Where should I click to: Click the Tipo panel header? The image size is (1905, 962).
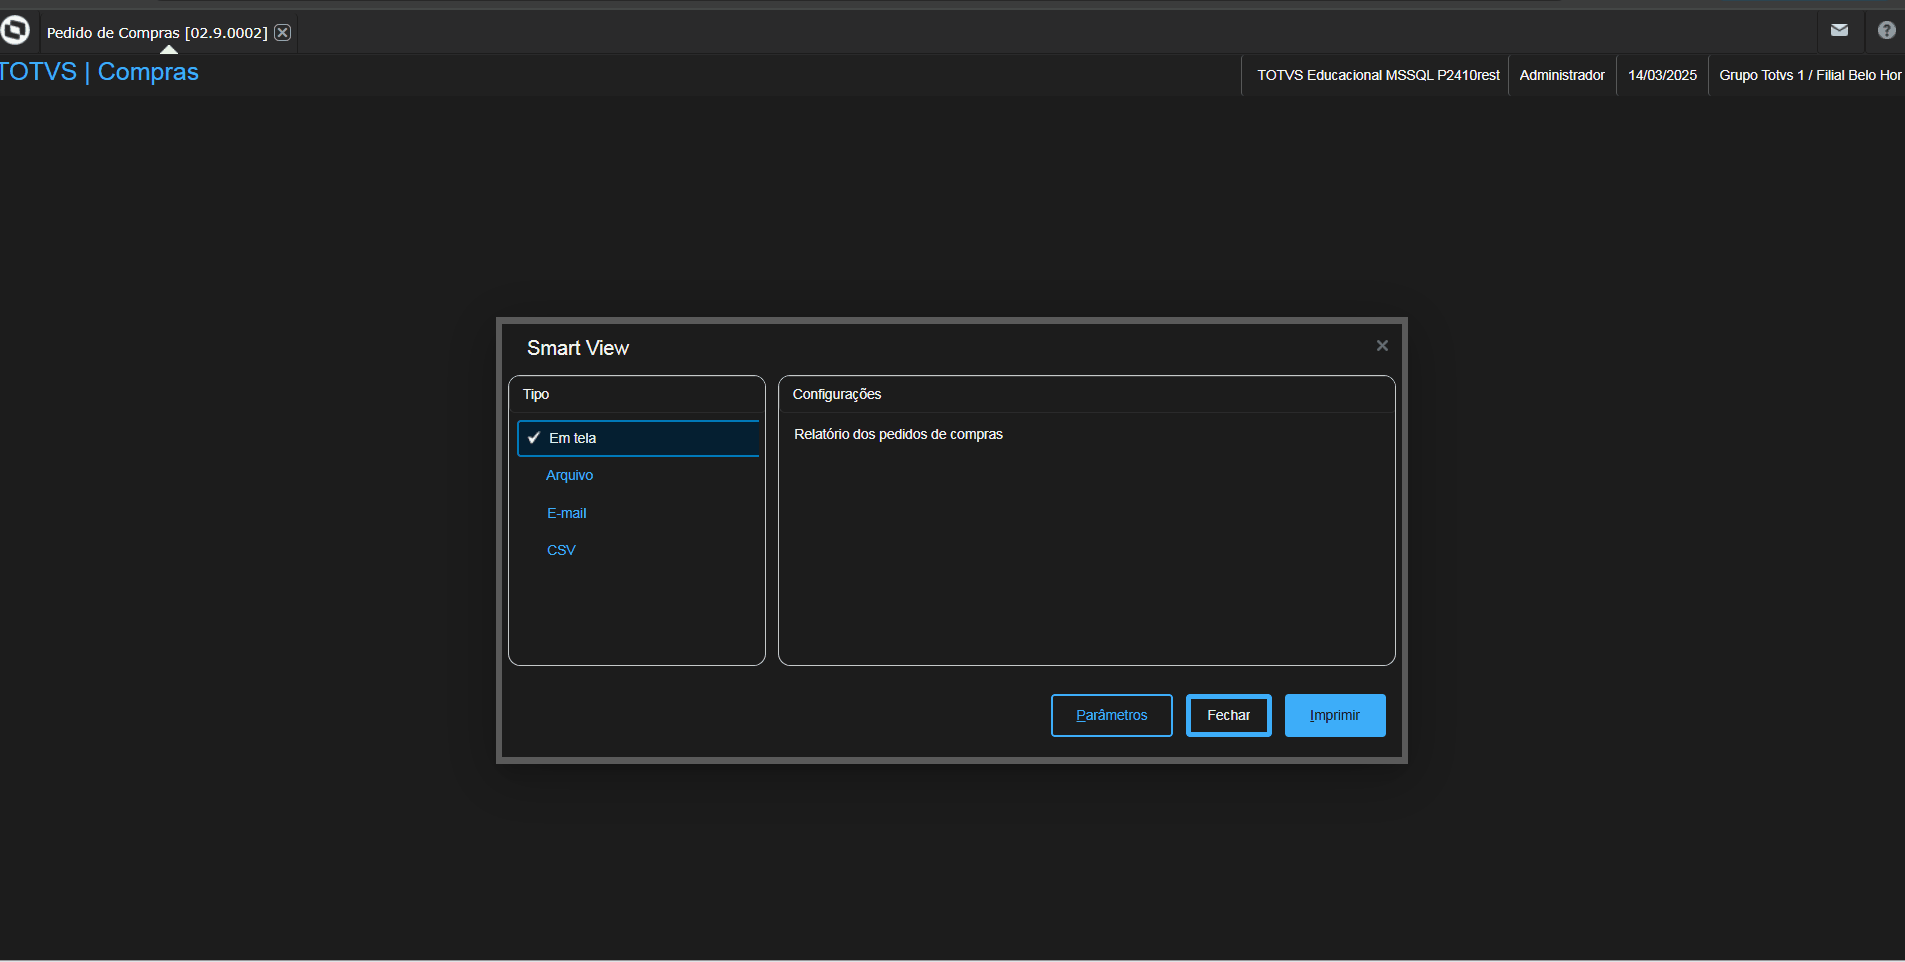click(x=536, y=394)
